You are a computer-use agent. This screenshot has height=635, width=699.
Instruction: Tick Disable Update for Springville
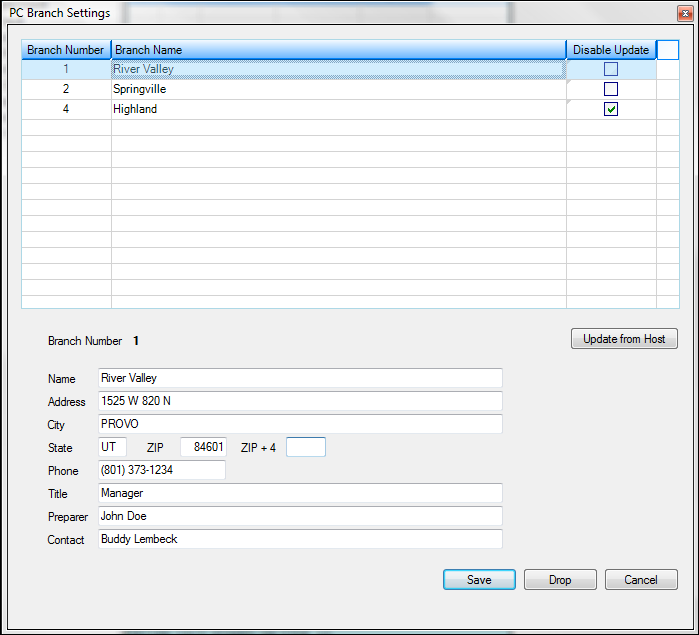[611, 89]
